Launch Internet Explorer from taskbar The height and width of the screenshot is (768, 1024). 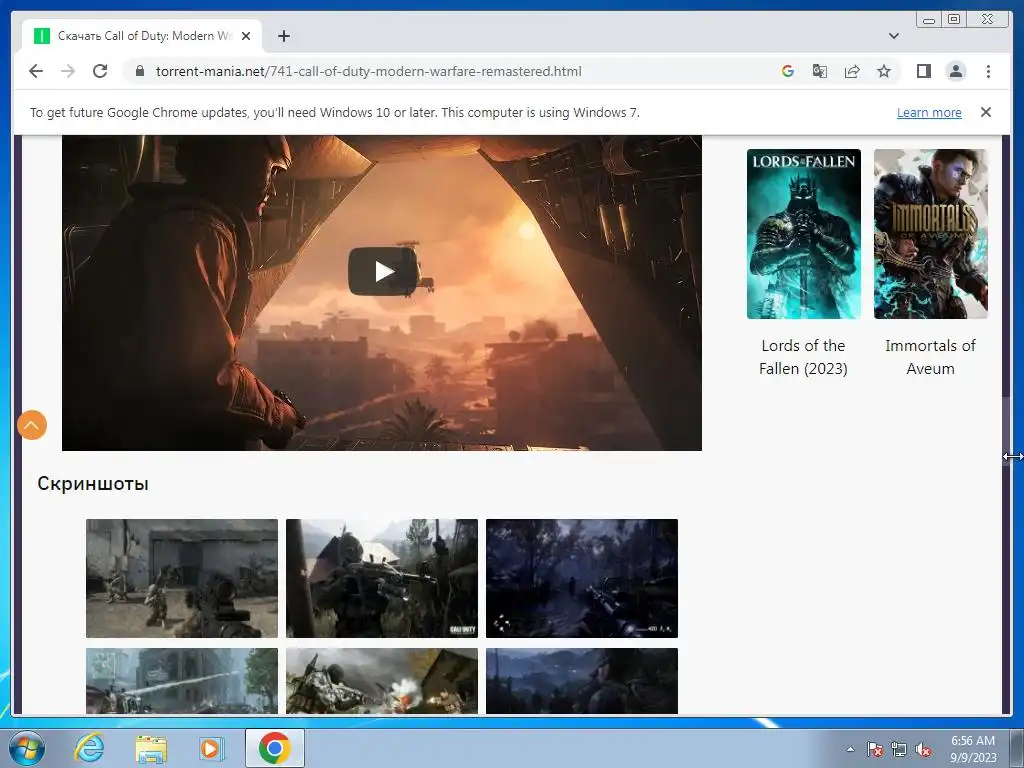89,748
